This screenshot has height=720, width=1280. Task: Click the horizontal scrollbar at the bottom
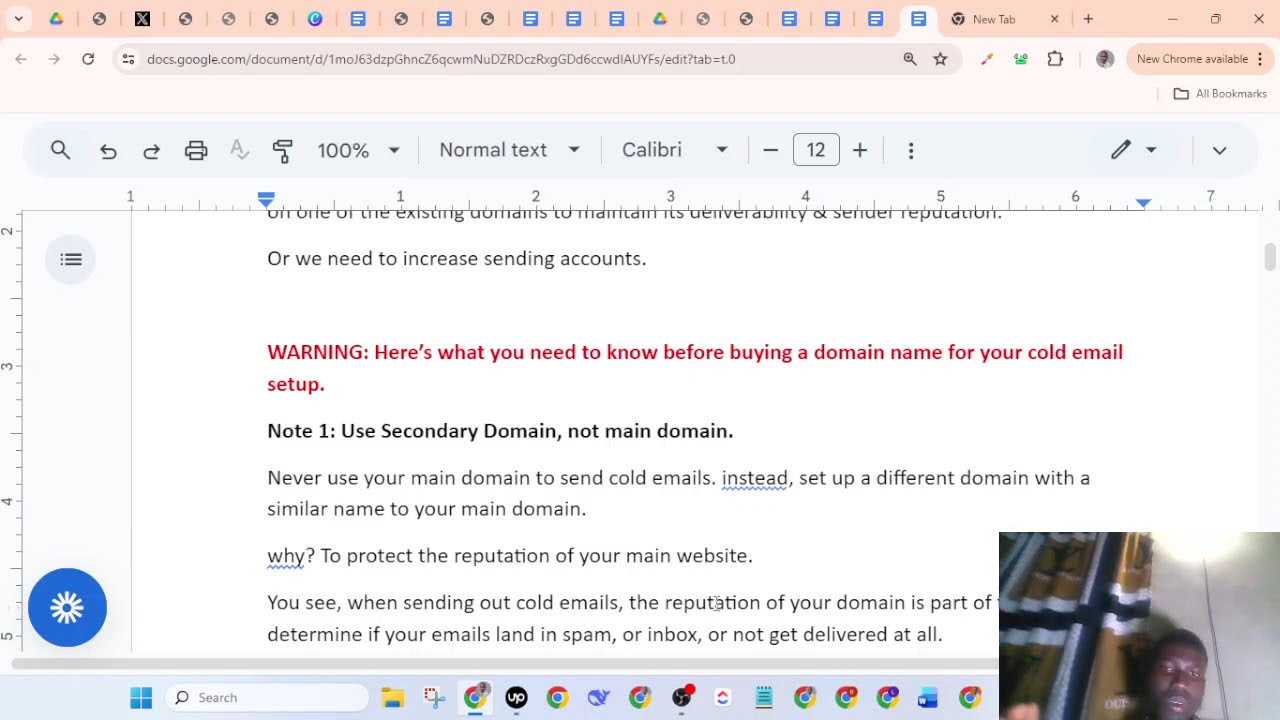click(x=505, y=664)
